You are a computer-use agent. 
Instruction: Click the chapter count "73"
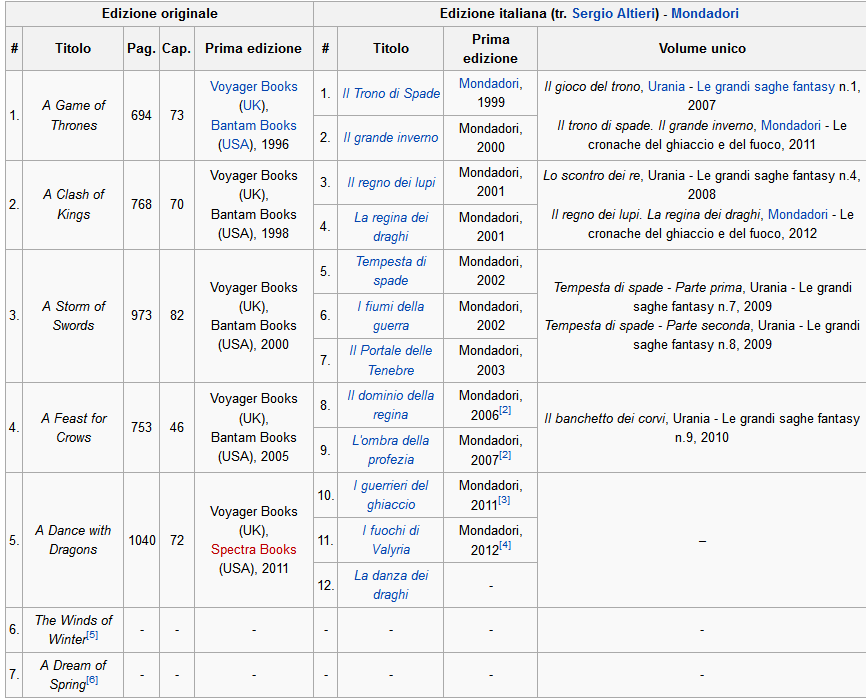coord(177,115)
